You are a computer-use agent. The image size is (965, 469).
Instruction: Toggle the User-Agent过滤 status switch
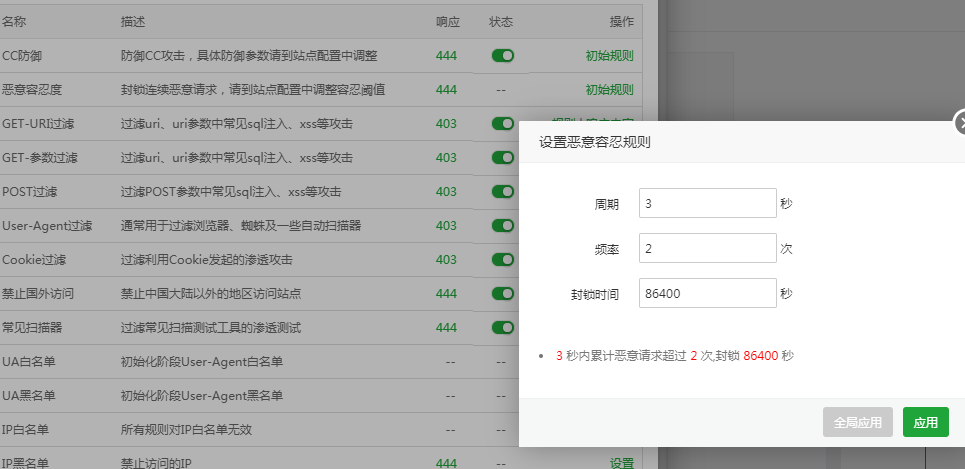click(x=503, y=226)
